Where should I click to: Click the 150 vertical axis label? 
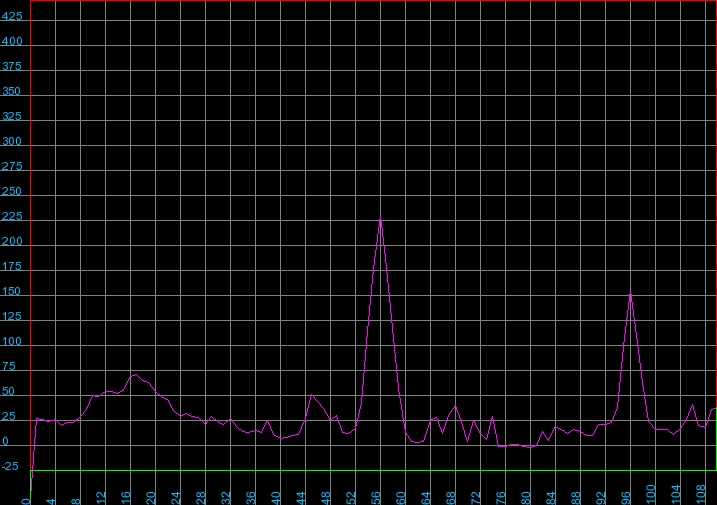coord(11,291)
